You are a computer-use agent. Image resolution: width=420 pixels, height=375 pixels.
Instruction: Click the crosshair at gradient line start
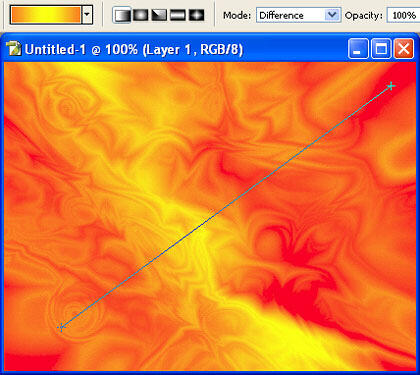[x=61, y=327]
